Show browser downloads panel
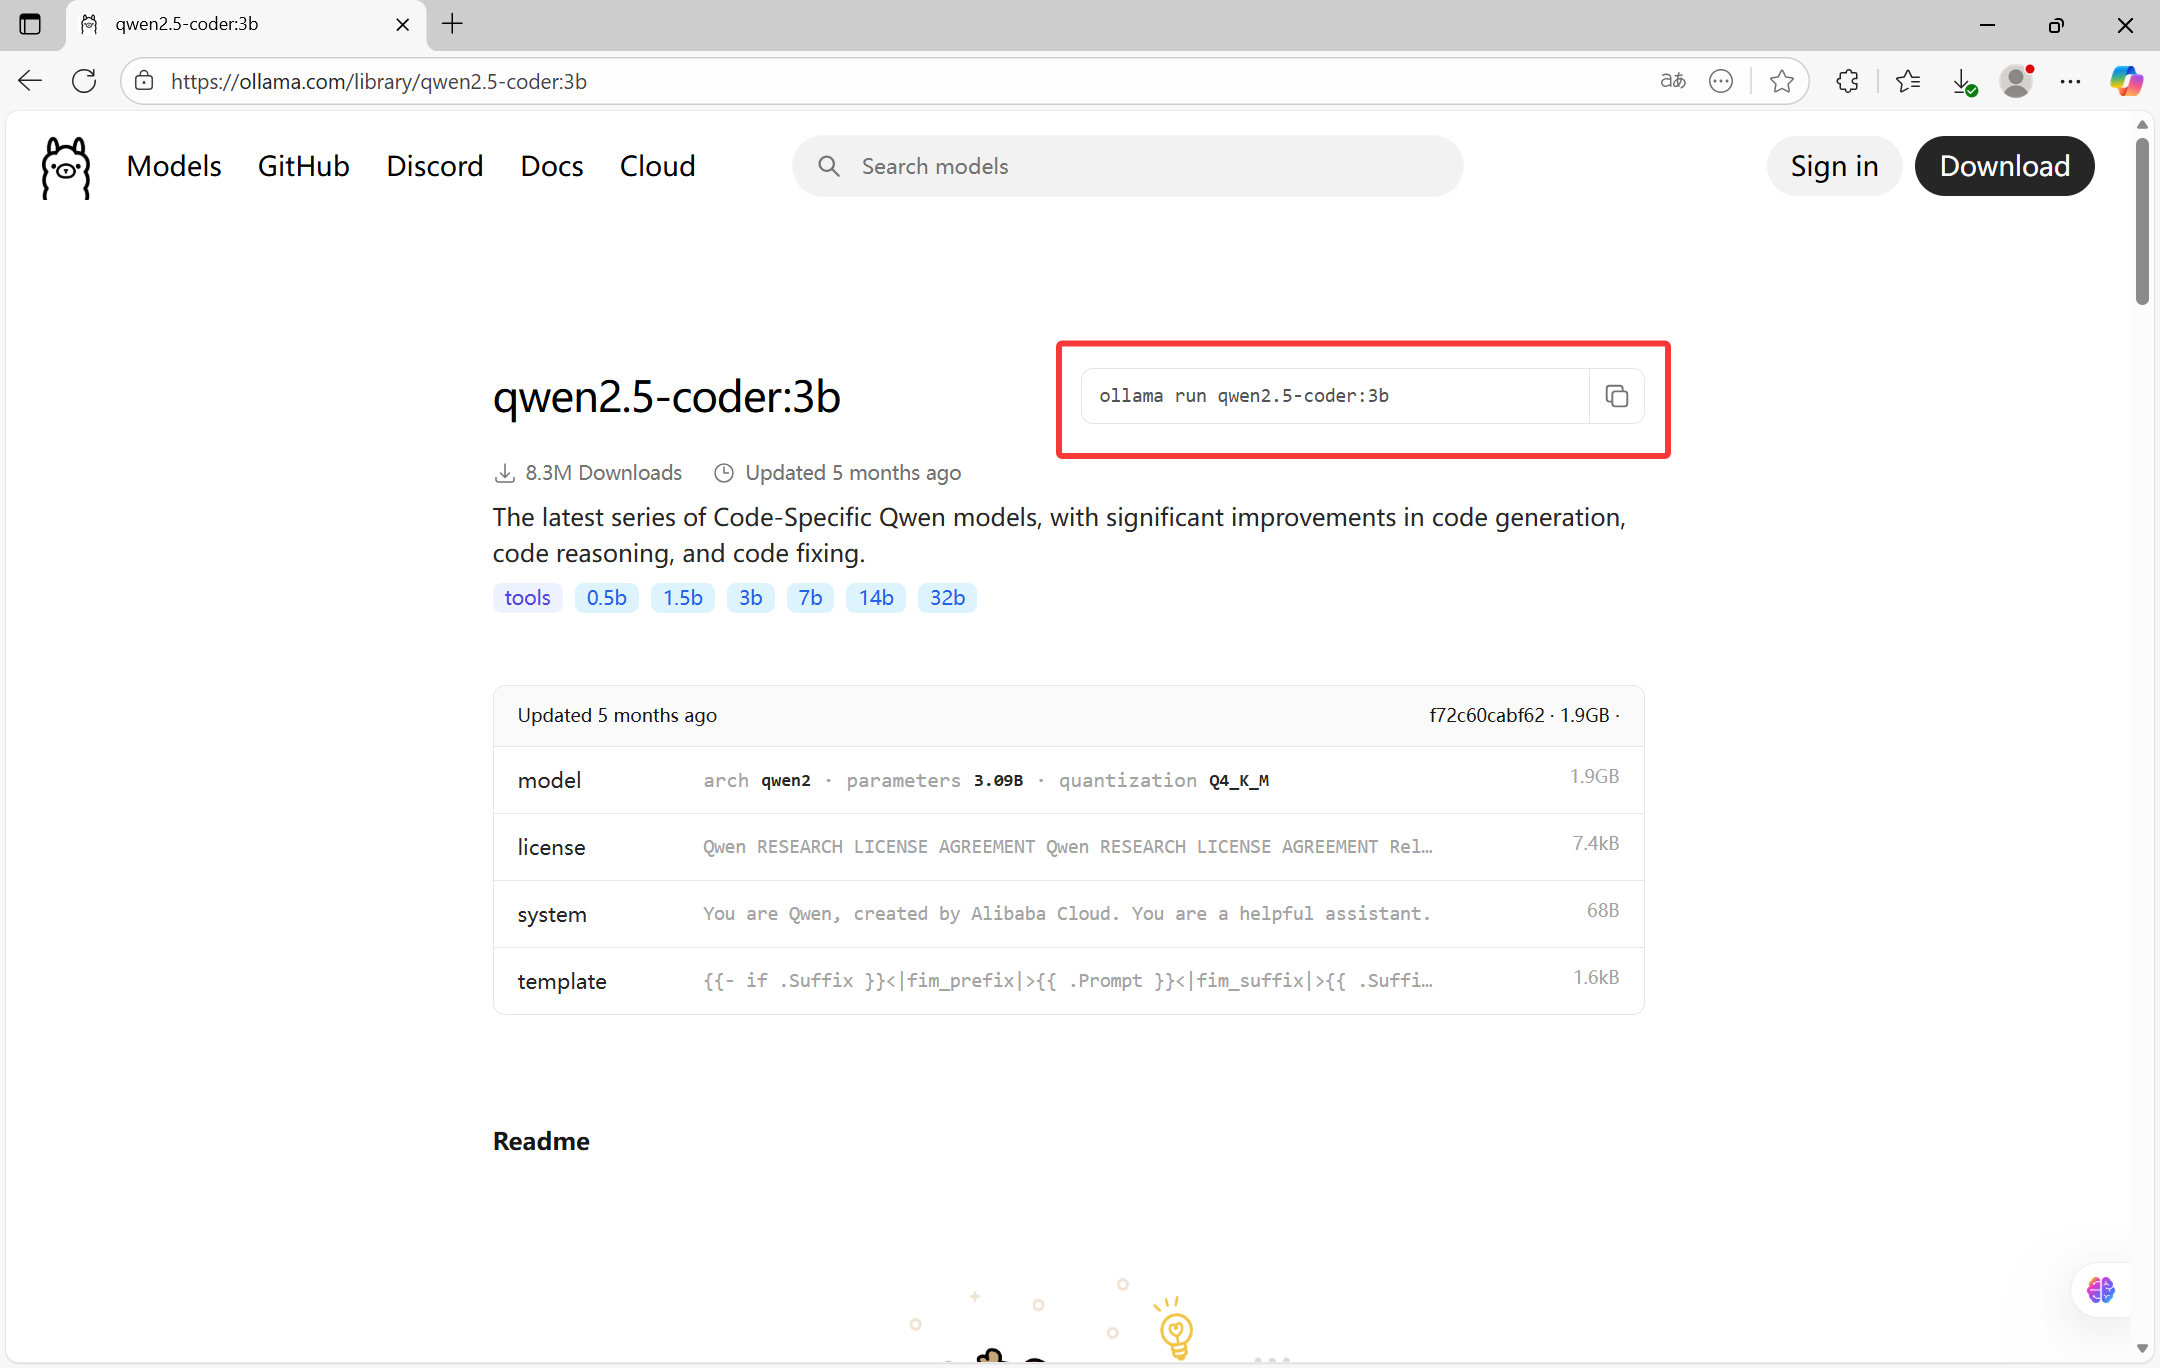The height and width of the screenshot is (1368, 2160). [1964, 81]
